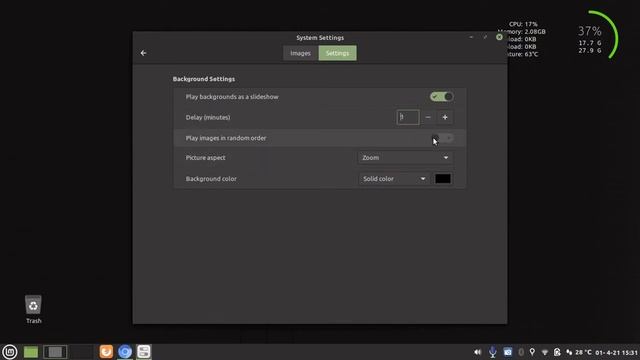This screenshot has width=640, height=360.
Task: Click the green show desktop panel icon
Action: [31, 352]
